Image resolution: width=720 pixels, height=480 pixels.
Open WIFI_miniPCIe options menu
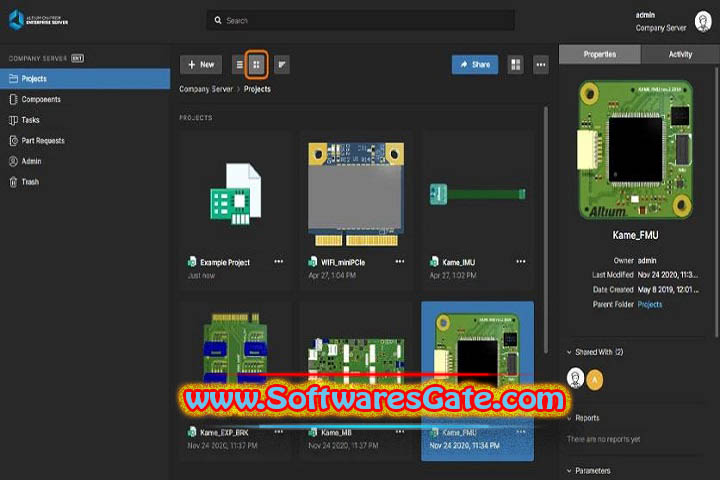(x=400, y=262)
